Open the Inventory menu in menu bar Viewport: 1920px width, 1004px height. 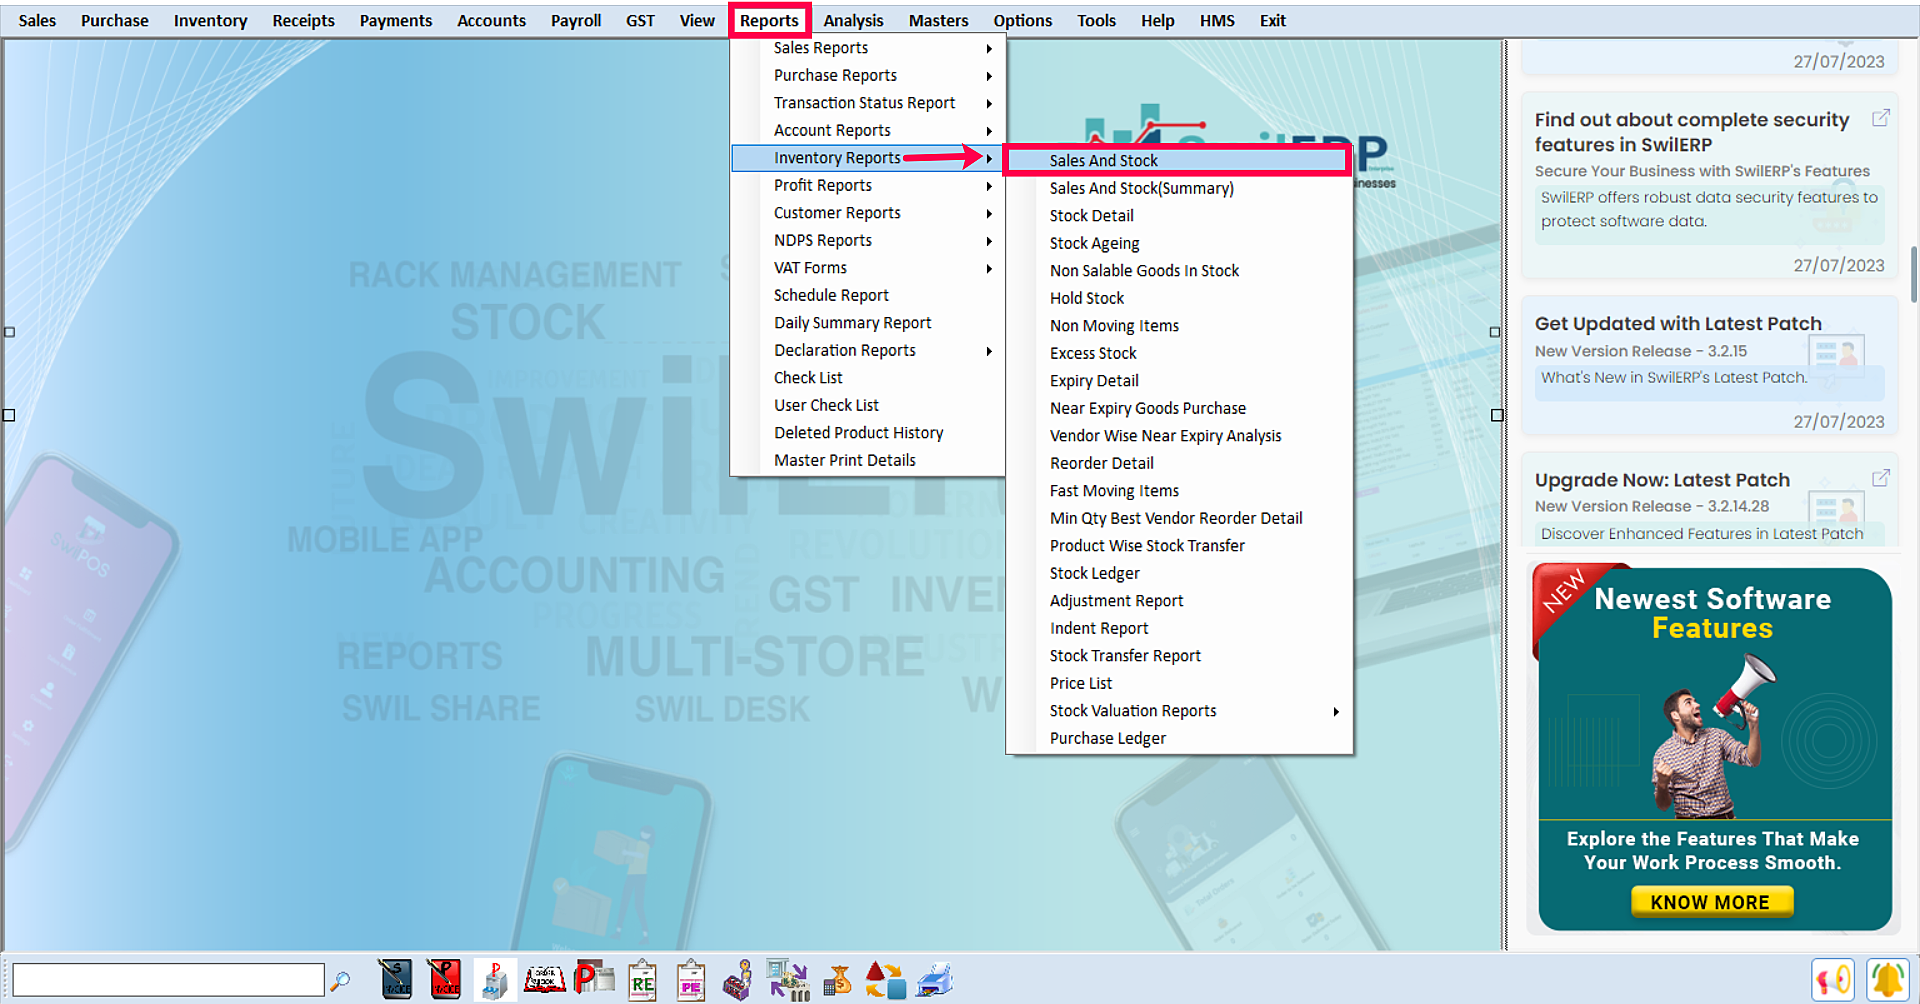[210, 20]
